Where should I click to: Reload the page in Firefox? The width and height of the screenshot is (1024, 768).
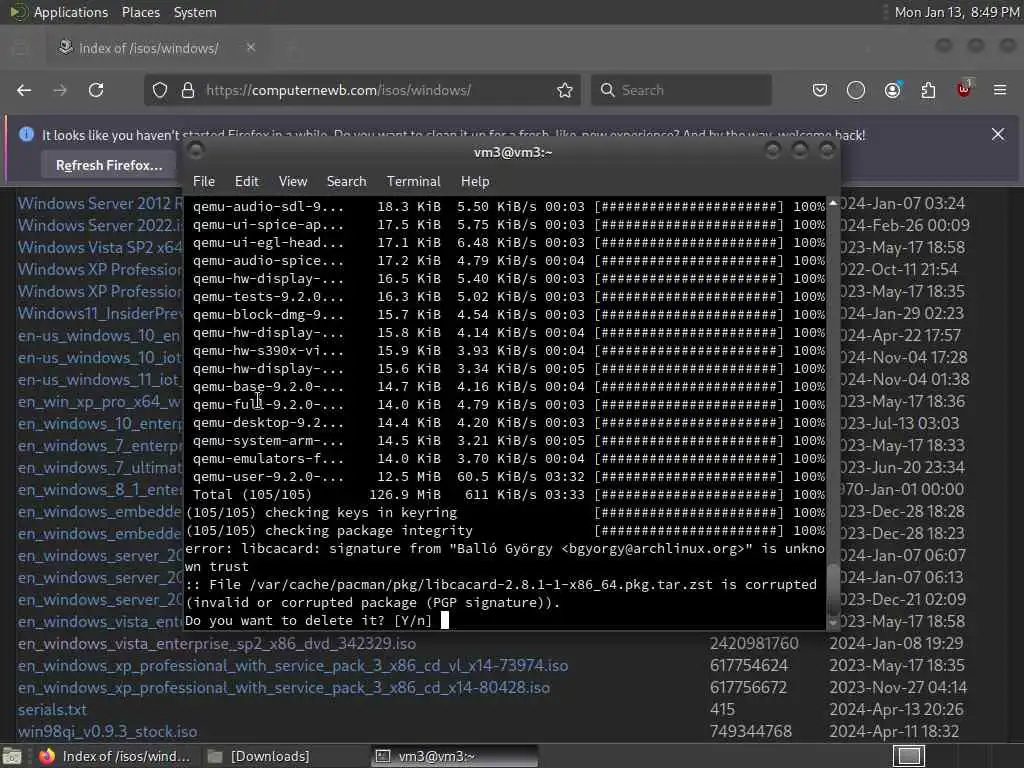point(96,90)
